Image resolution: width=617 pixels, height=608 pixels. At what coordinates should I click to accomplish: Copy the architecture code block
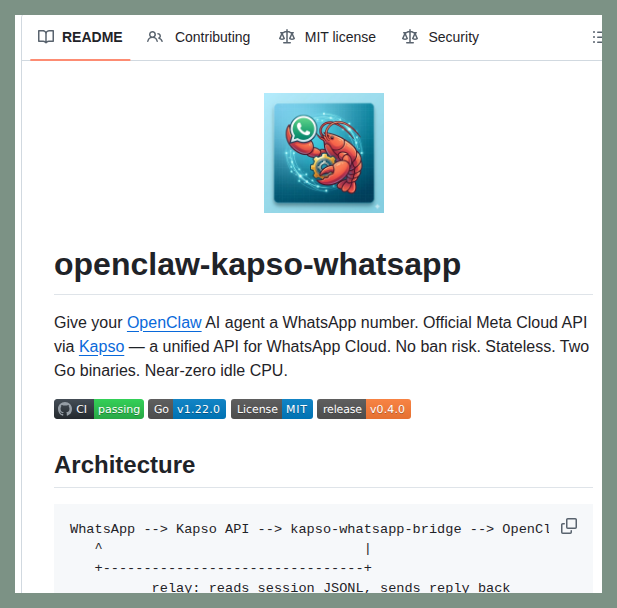pos(569,526)
